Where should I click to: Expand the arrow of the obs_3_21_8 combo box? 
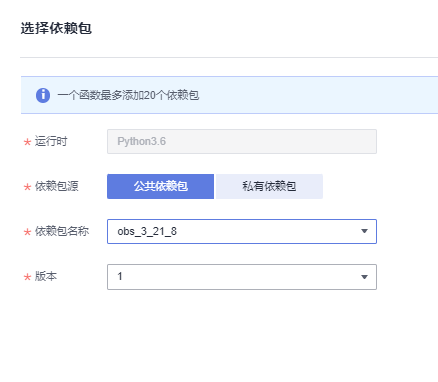click(x=364, y=231)
